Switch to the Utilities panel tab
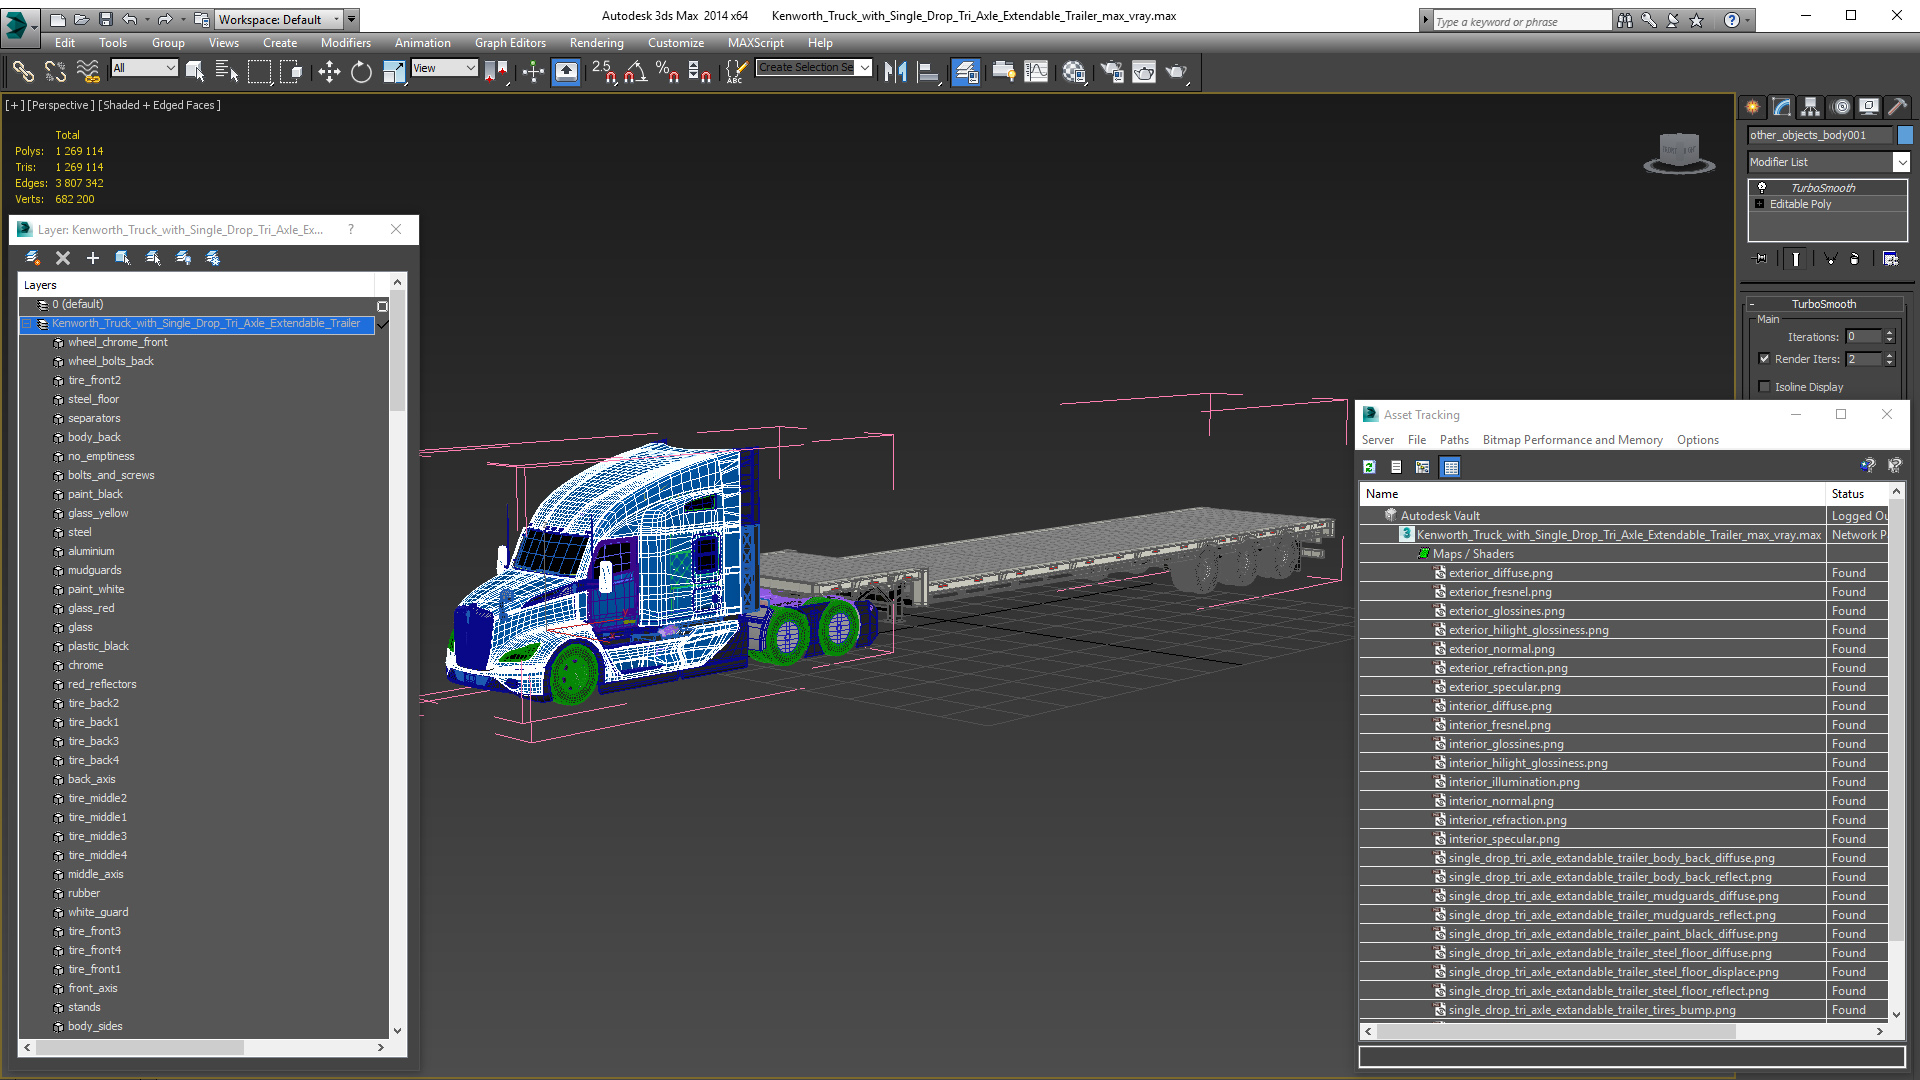Screen dimensions: 1920x1080 coord(1898,107)
